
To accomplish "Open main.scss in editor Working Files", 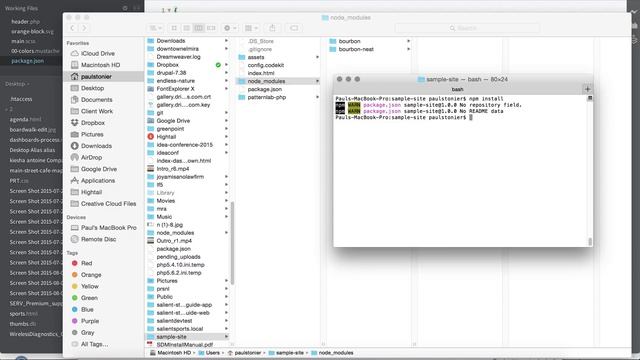I will point(23,41).
